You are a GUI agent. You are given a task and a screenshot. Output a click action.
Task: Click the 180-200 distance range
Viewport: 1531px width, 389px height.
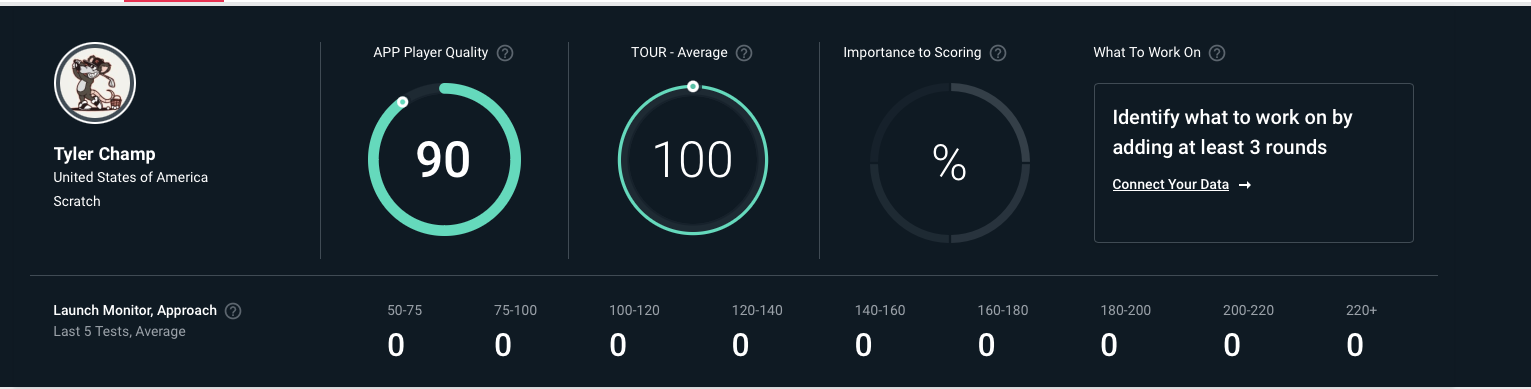[x=1125, y=311]
